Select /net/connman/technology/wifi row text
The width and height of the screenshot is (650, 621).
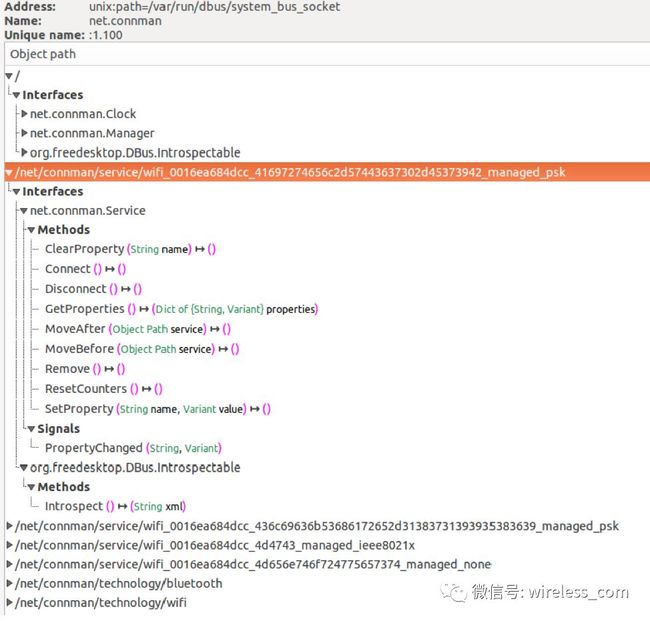[x=101, y=602]
